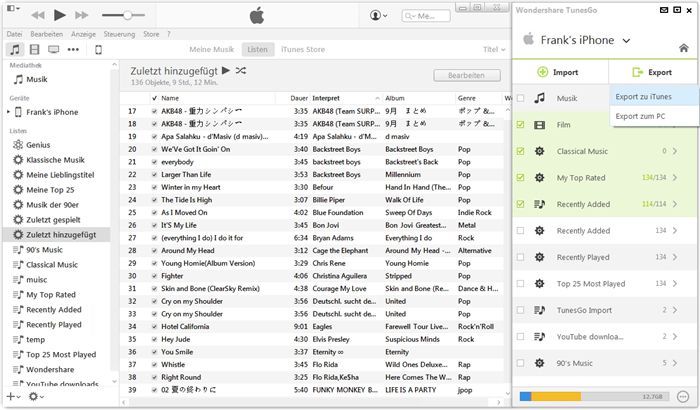Switch to the Listen tab
700x410 pixels.
pyautogui.click(x=258, y=50)
